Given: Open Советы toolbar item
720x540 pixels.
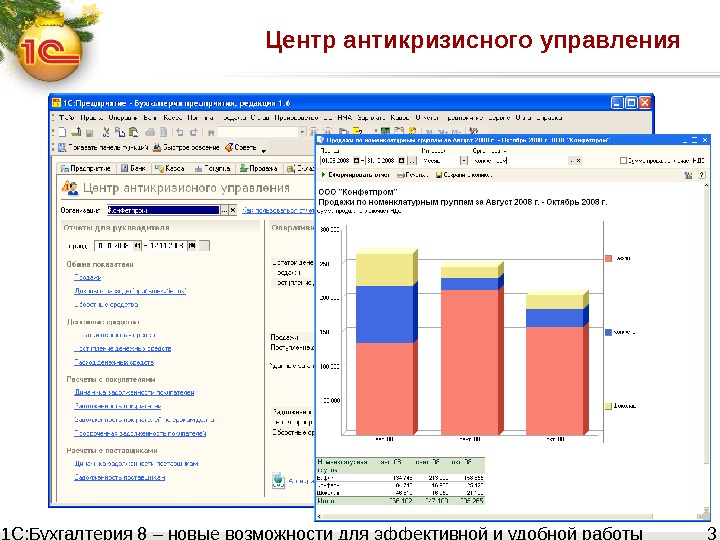Looking at the screenshot, I should point(241,147).
